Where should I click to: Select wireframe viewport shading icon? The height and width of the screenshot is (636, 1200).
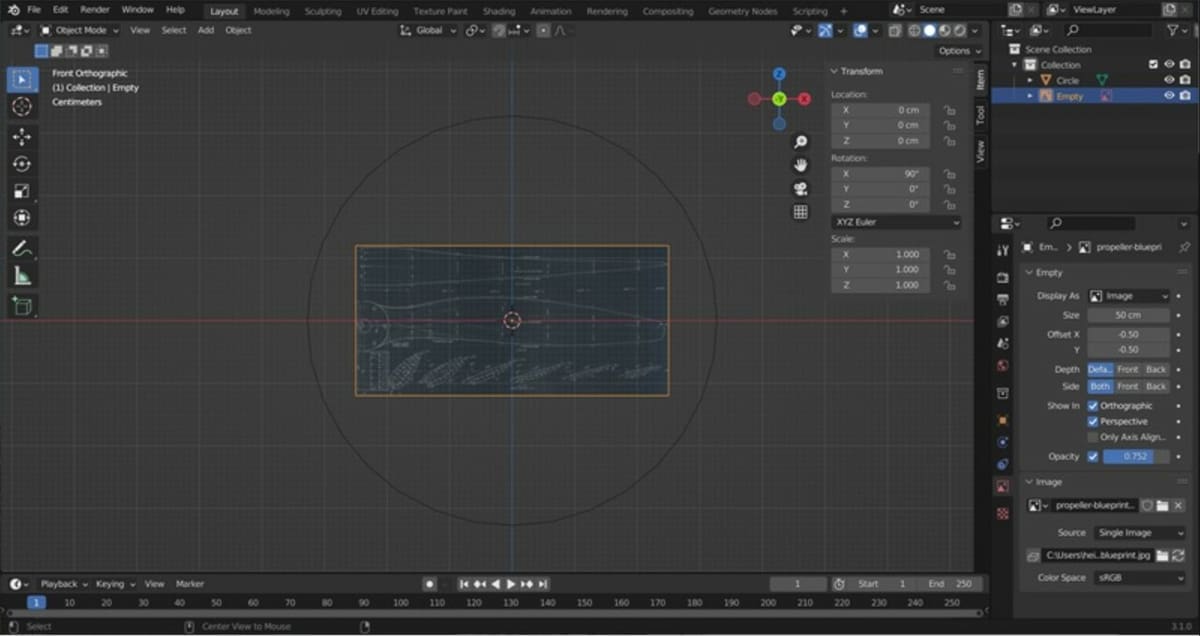coord(914,30)
